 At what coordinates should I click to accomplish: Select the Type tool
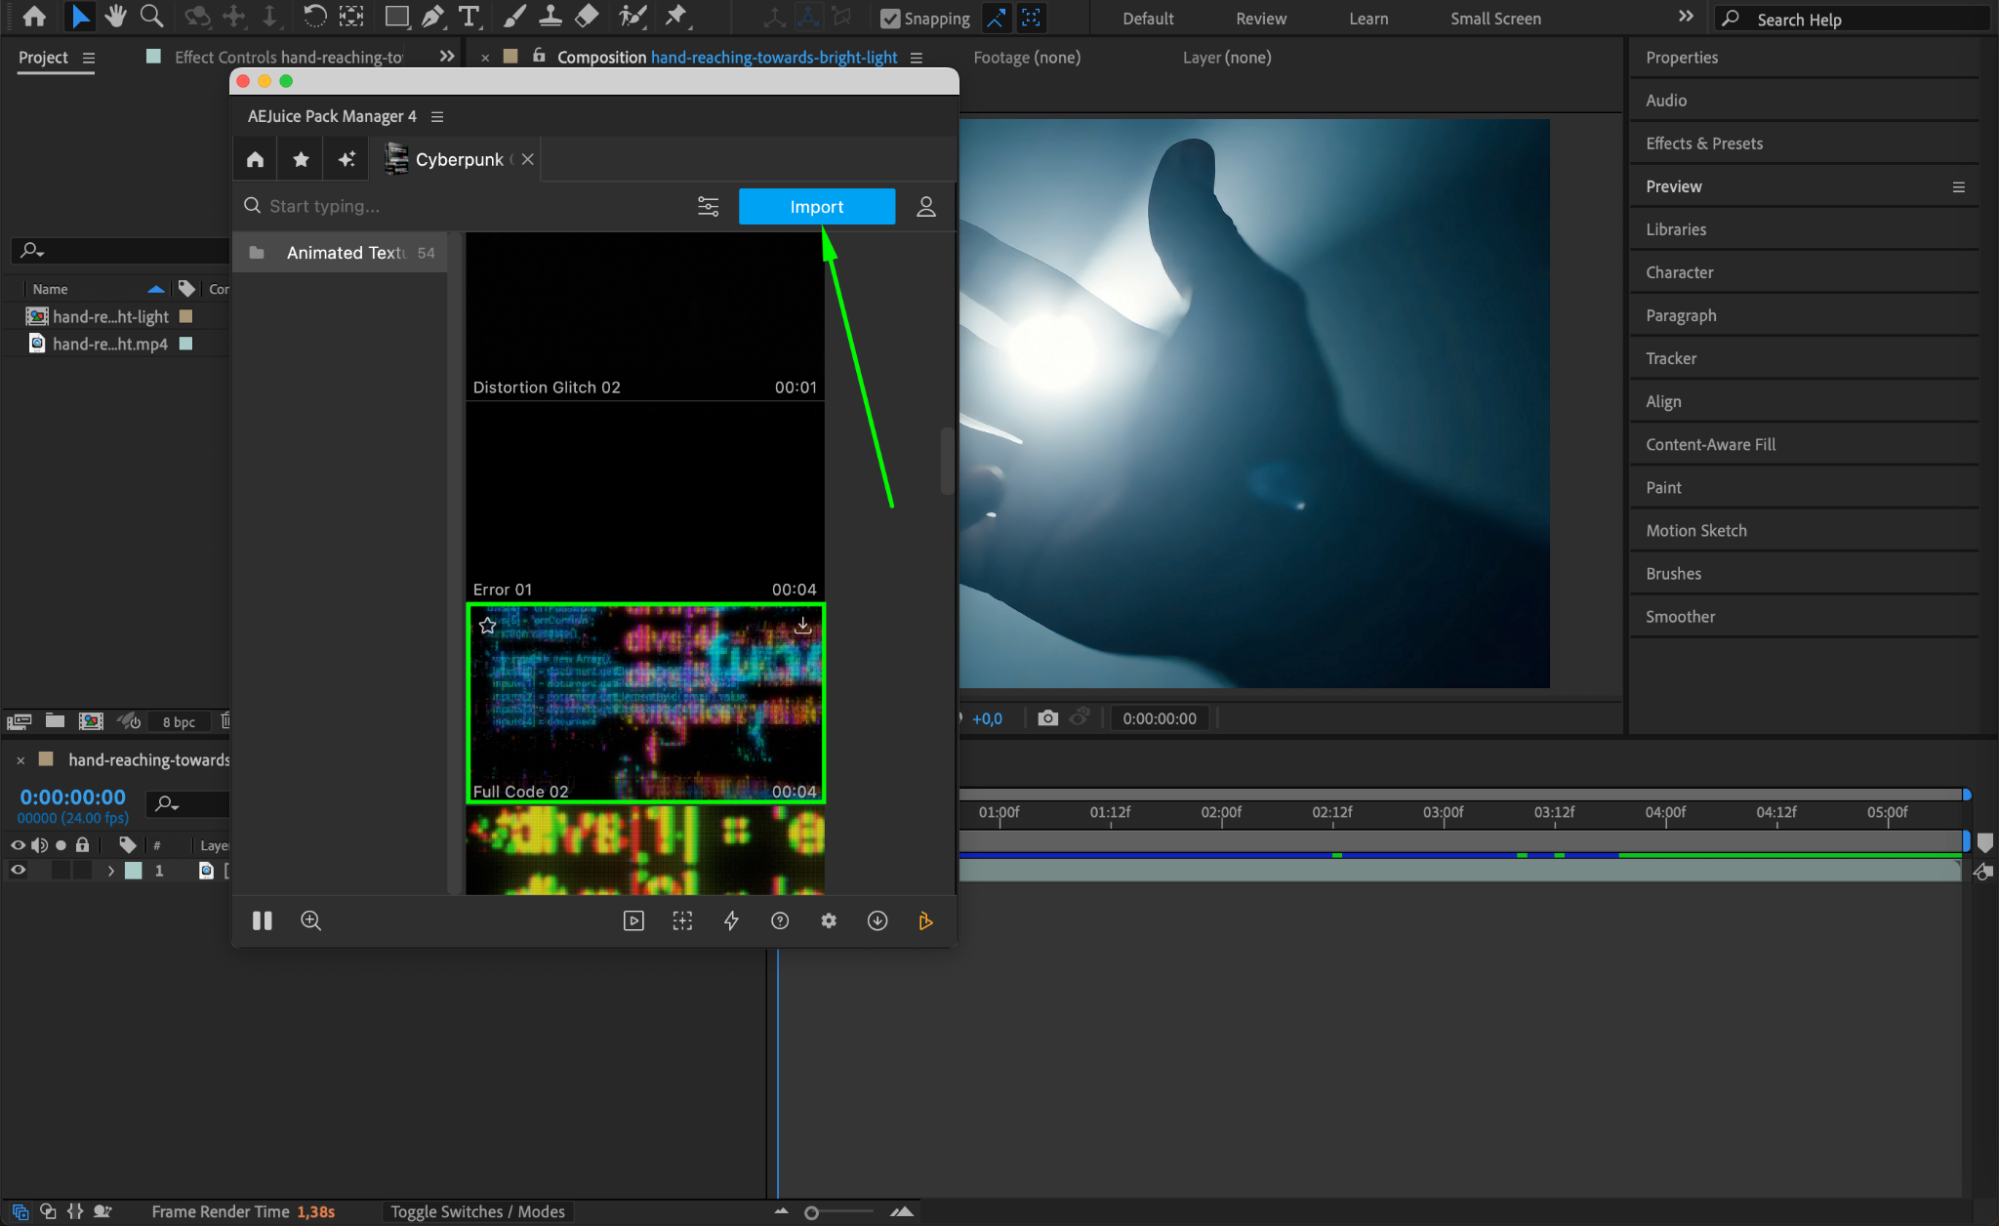click(468, 16)
